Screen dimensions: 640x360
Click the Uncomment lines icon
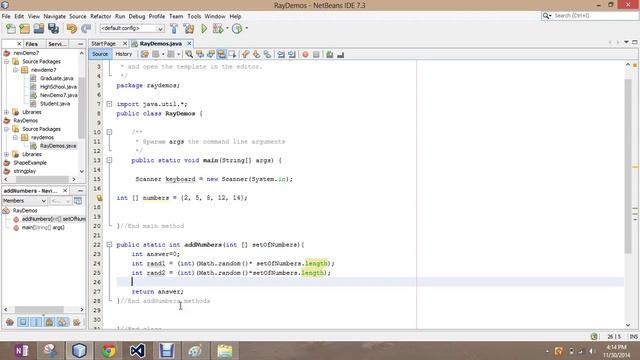(340, 54)
